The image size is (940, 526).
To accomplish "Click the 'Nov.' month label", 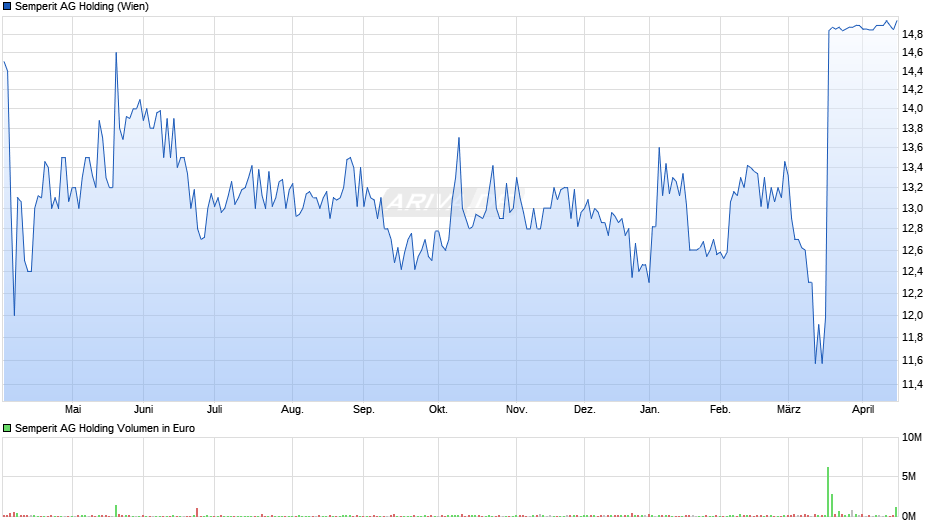I will point(516,410).
